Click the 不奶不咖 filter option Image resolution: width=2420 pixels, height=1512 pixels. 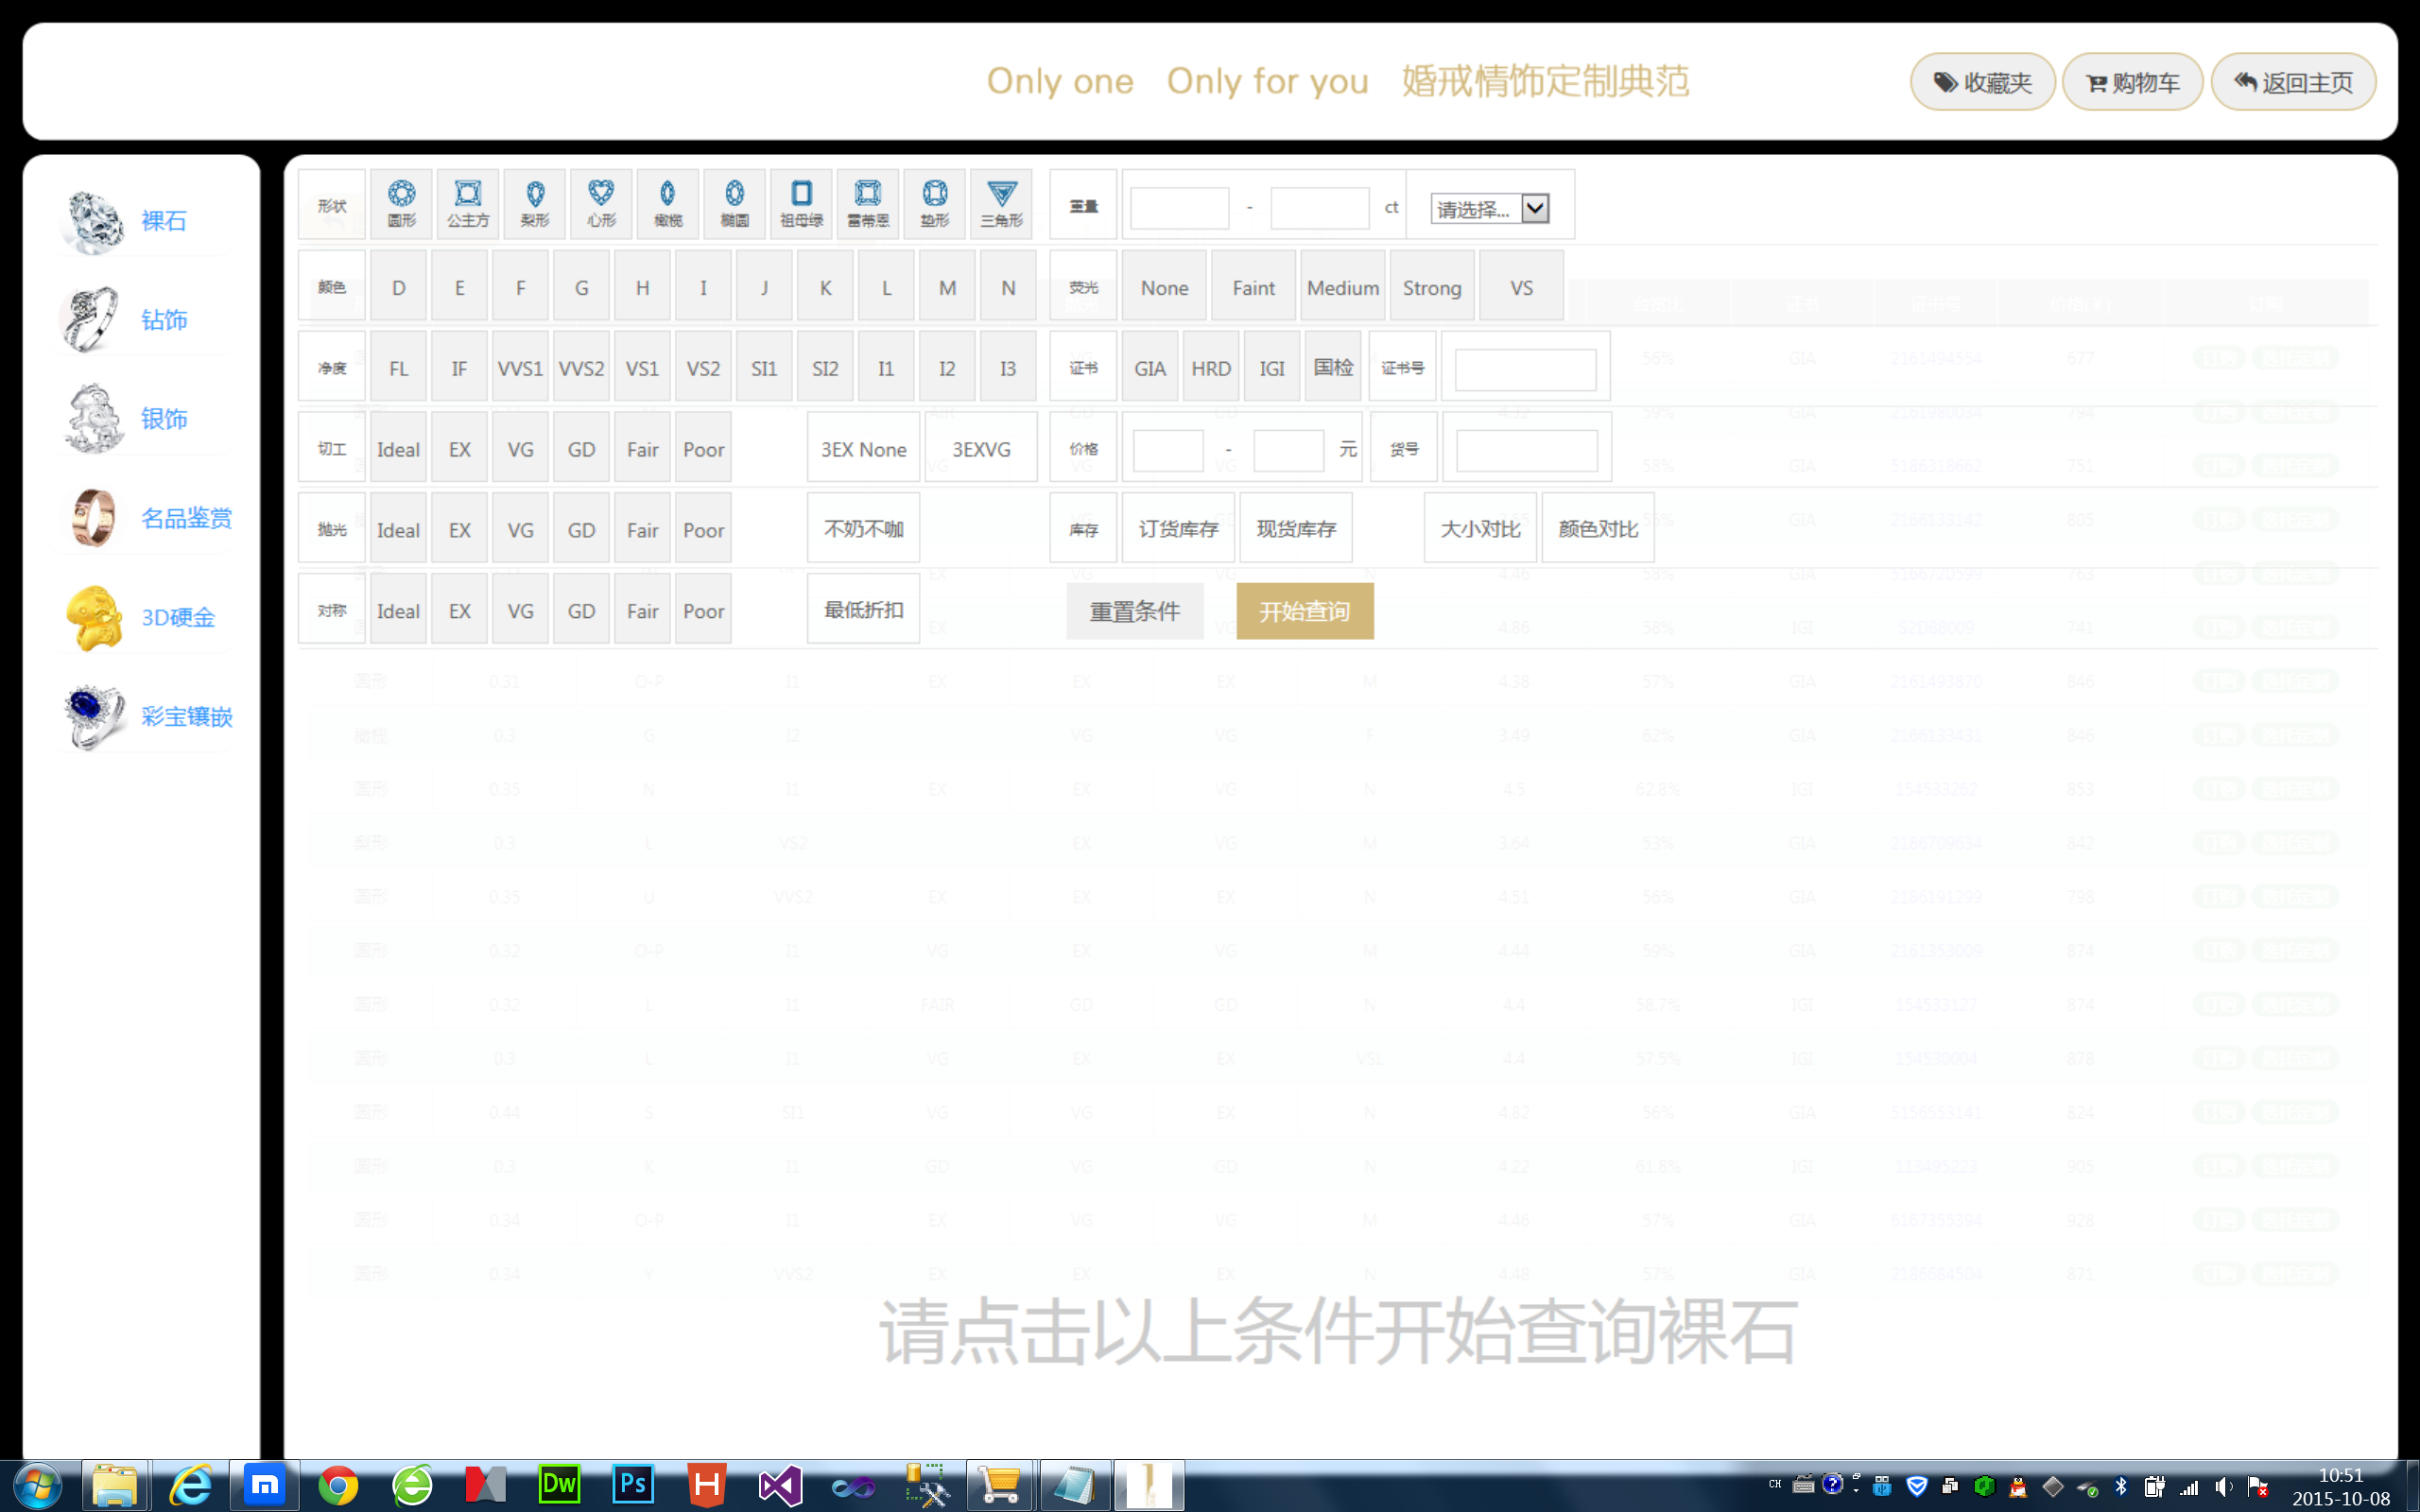864,529
